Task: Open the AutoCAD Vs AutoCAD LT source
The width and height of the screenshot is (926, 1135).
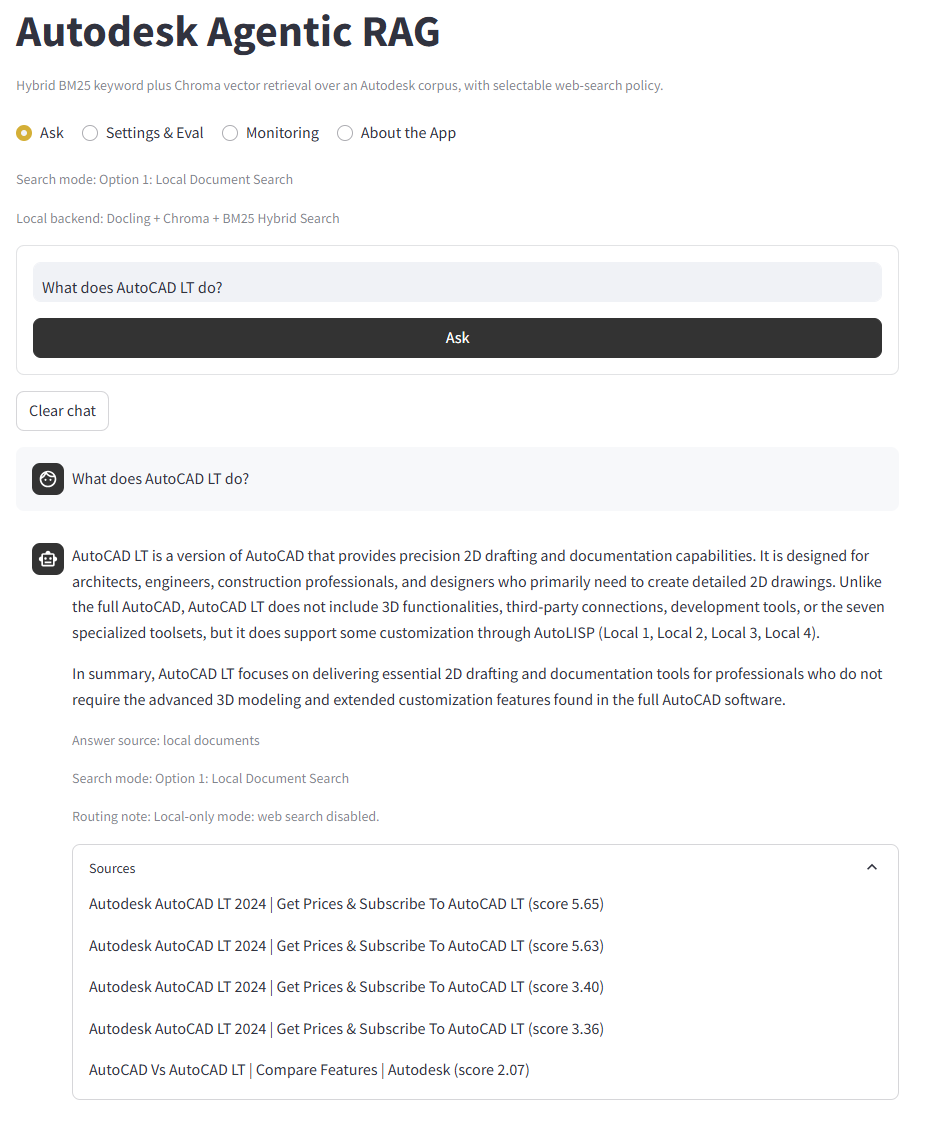Action: point(309,1070)
